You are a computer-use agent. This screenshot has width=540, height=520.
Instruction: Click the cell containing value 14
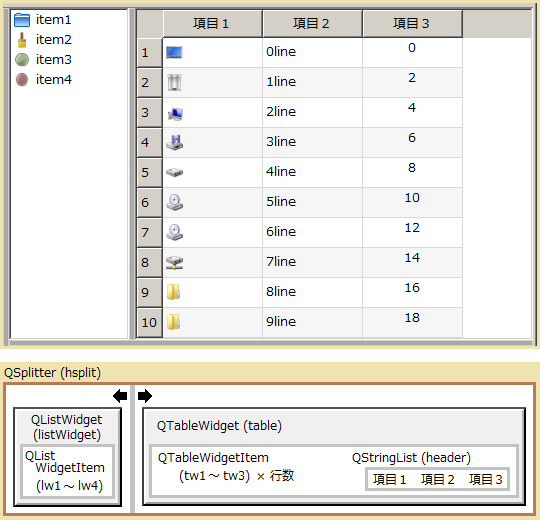(x=412, y=262)
